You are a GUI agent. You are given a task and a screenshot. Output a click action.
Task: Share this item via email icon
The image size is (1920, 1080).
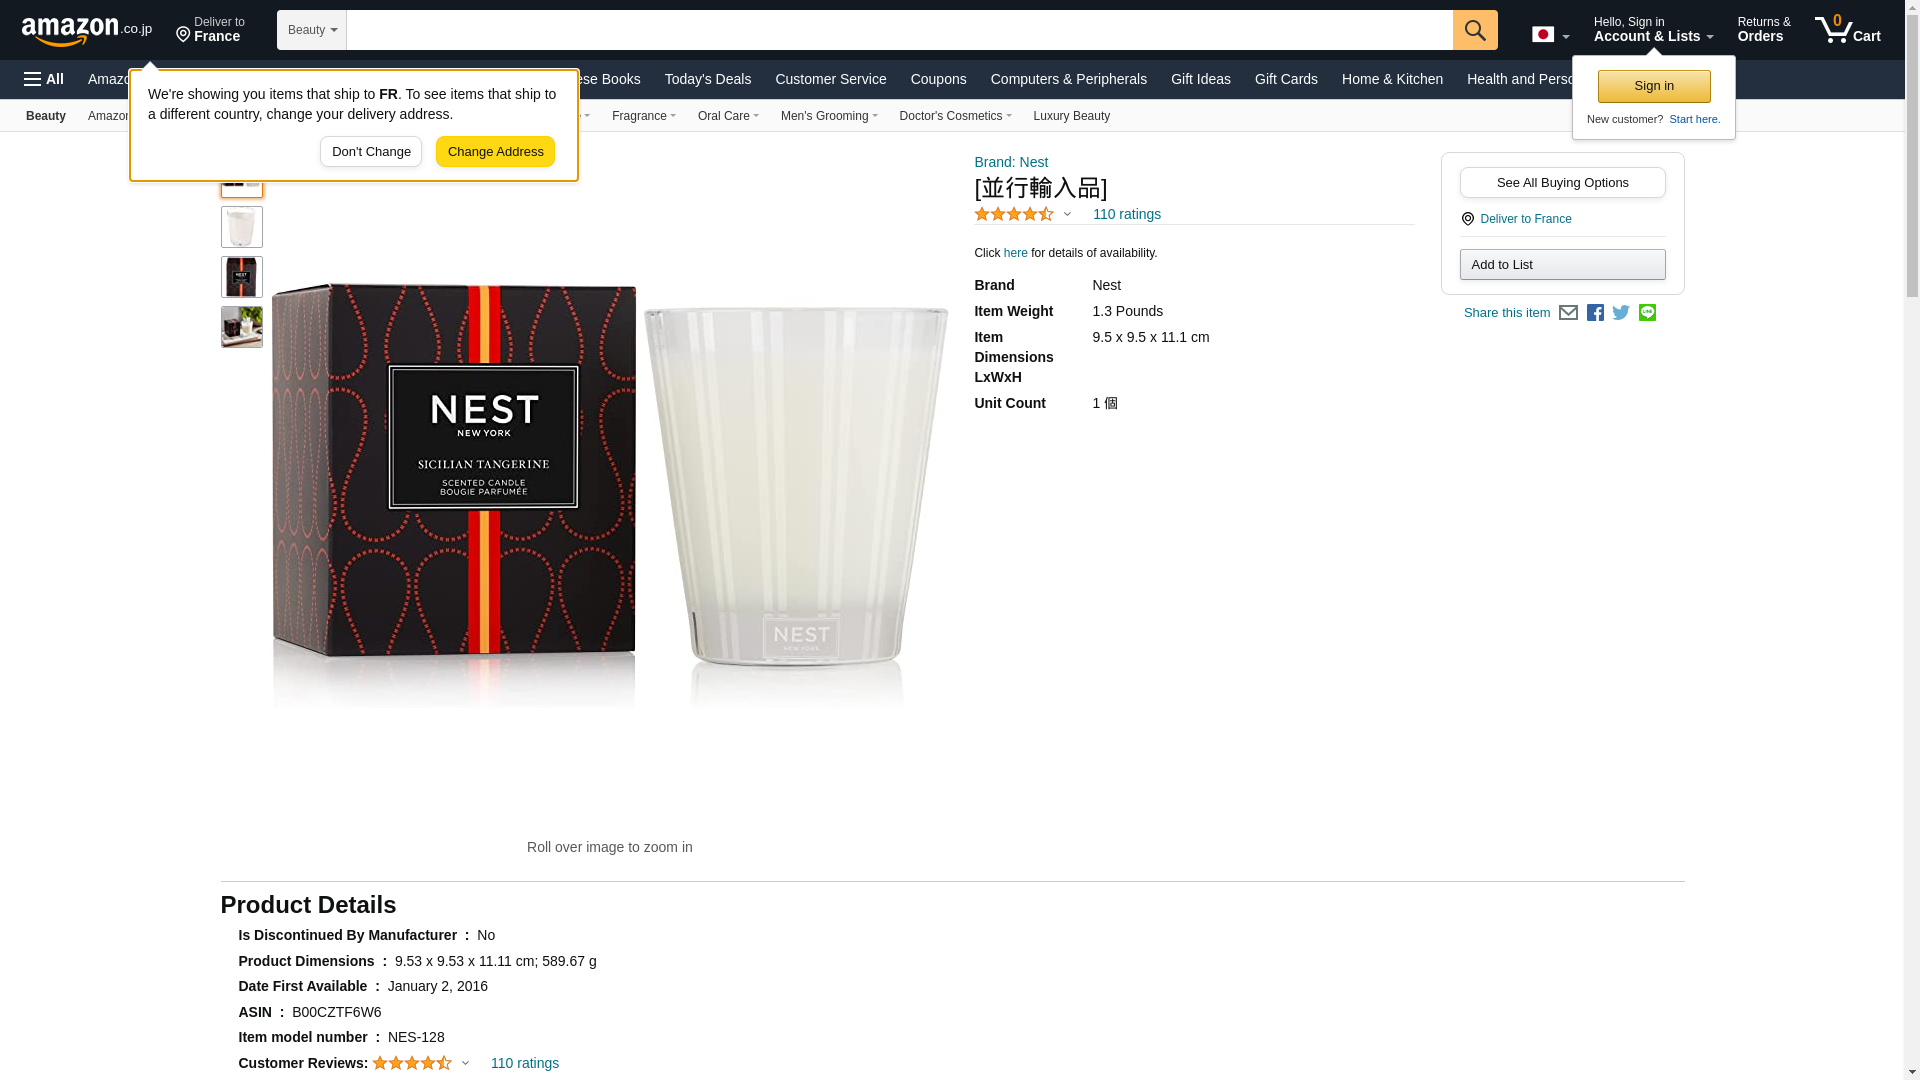coord(1568,313)
